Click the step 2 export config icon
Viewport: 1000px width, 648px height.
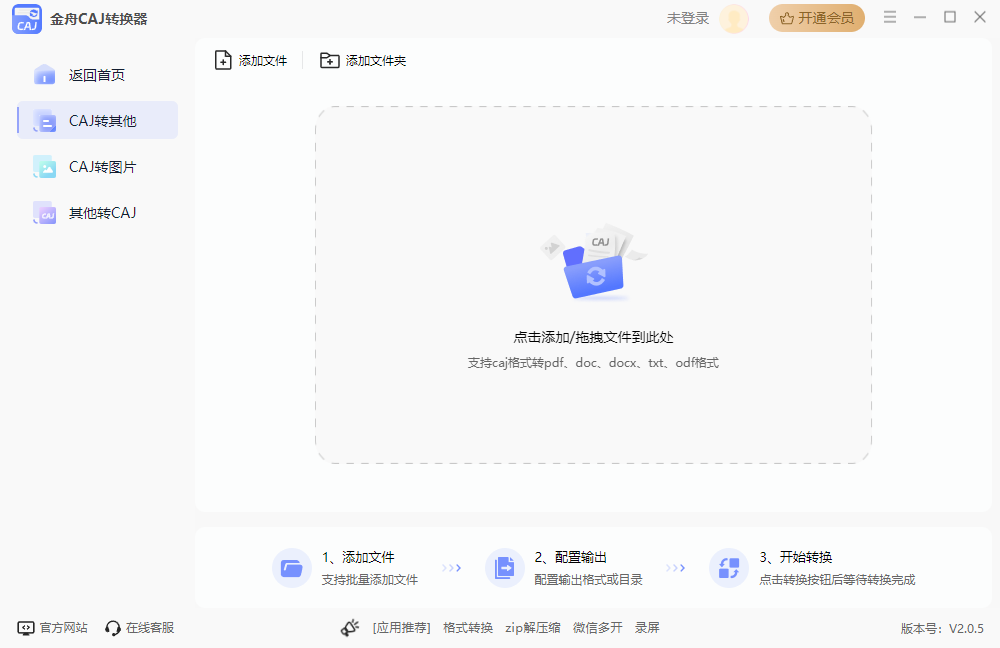point(504,568)
